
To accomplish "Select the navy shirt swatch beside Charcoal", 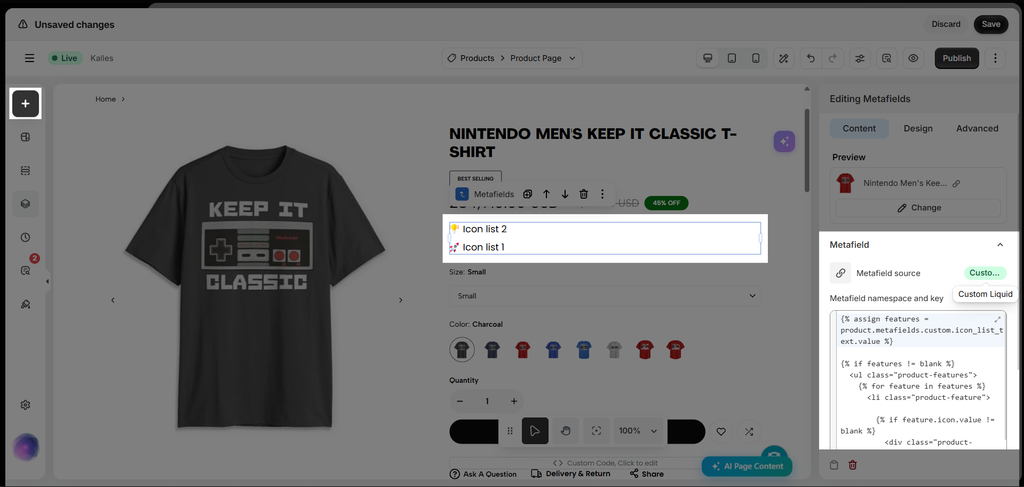I will pyautogui.click(x=492, y=350).
